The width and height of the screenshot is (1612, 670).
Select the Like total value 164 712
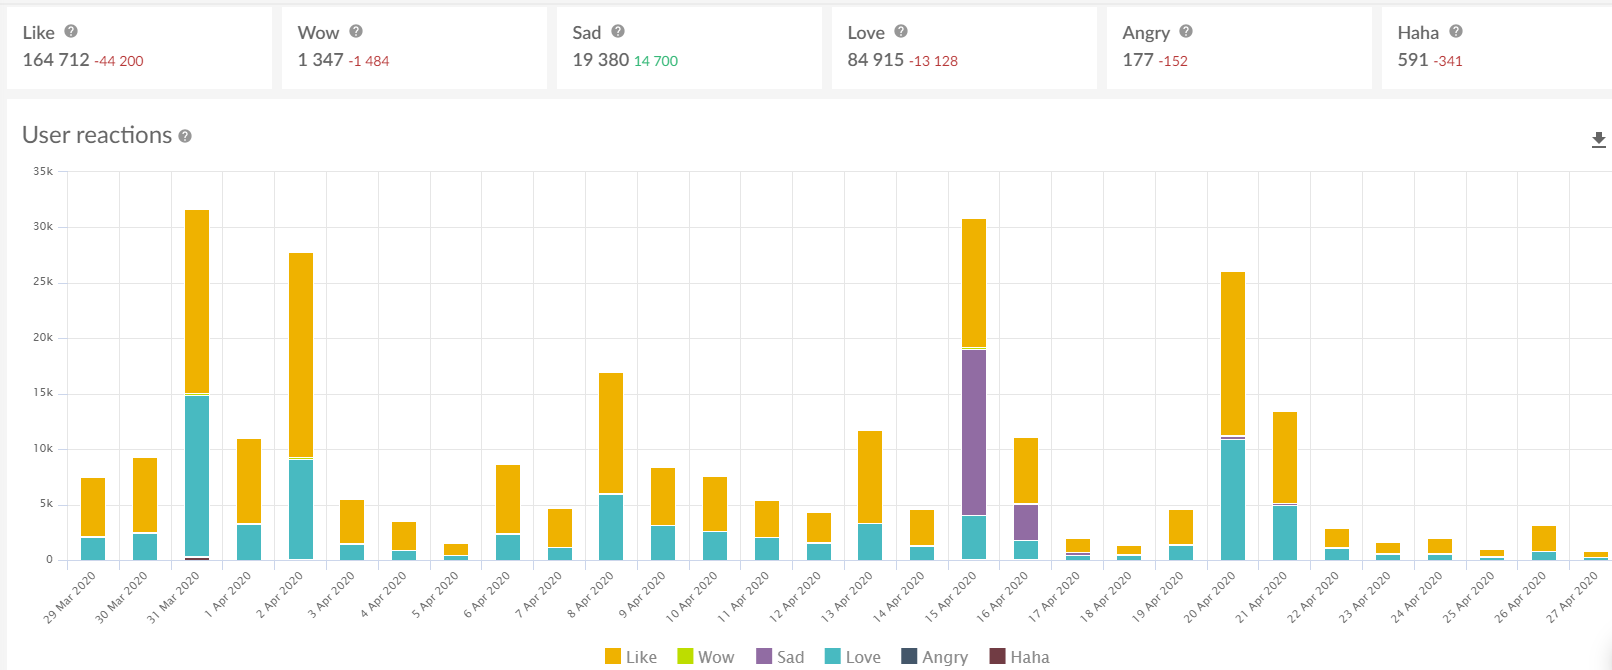56,60
